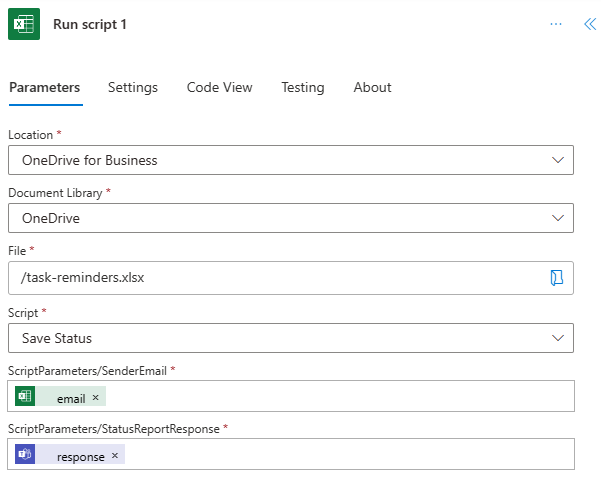The image size is (601, 480).
Task: Select the Parameters tab
Action: 44,87
